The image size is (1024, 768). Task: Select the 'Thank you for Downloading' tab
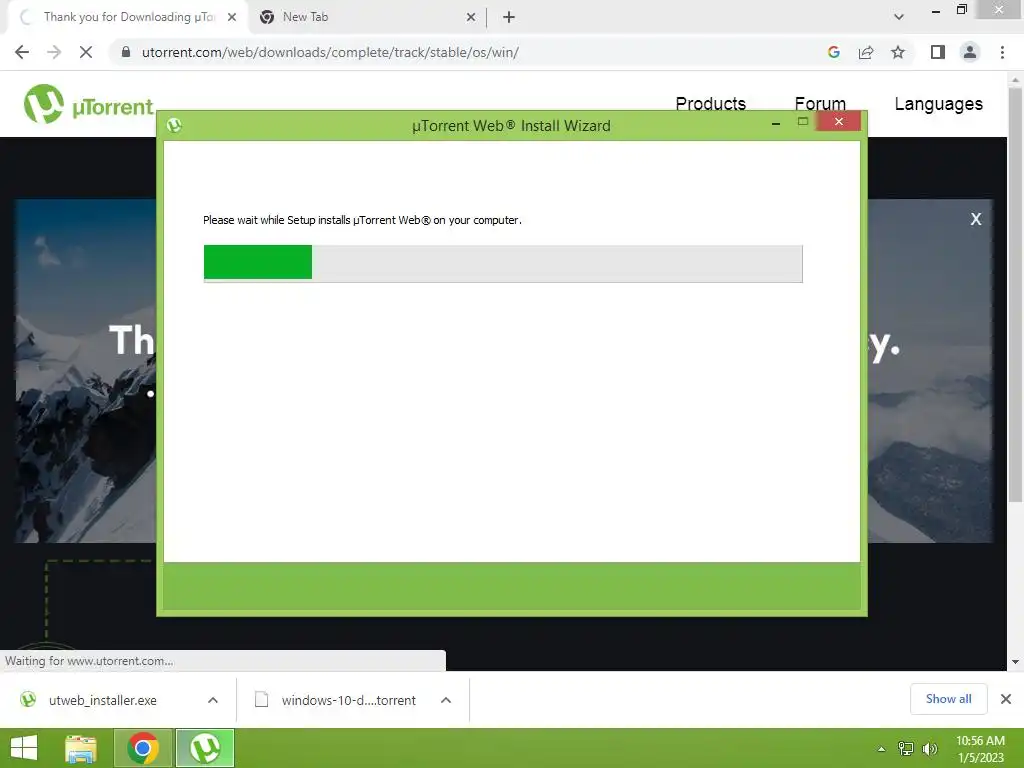(x=127, y=17)
